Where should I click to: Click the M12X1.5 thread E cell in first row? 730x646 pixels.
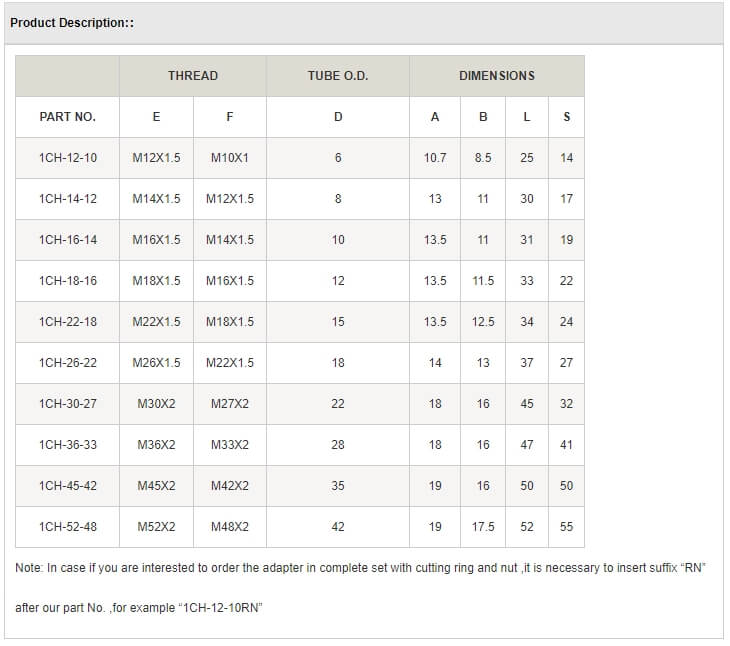(x=156, y=158)
